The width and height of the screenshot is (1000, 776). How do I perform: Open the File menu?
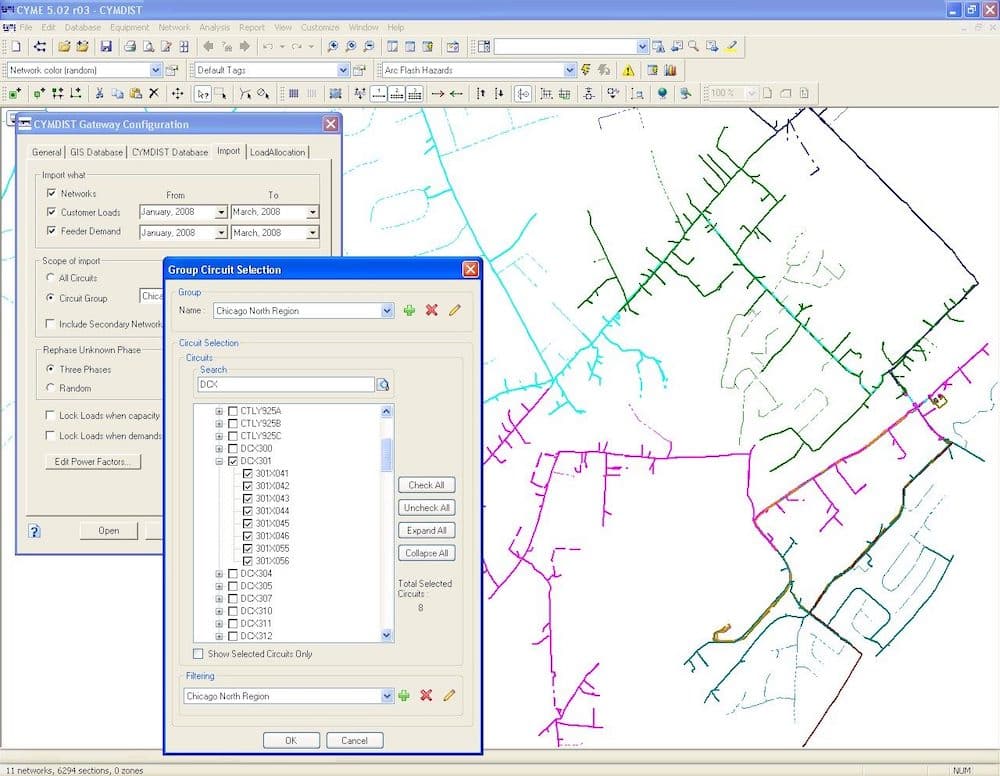pos(26,27)
